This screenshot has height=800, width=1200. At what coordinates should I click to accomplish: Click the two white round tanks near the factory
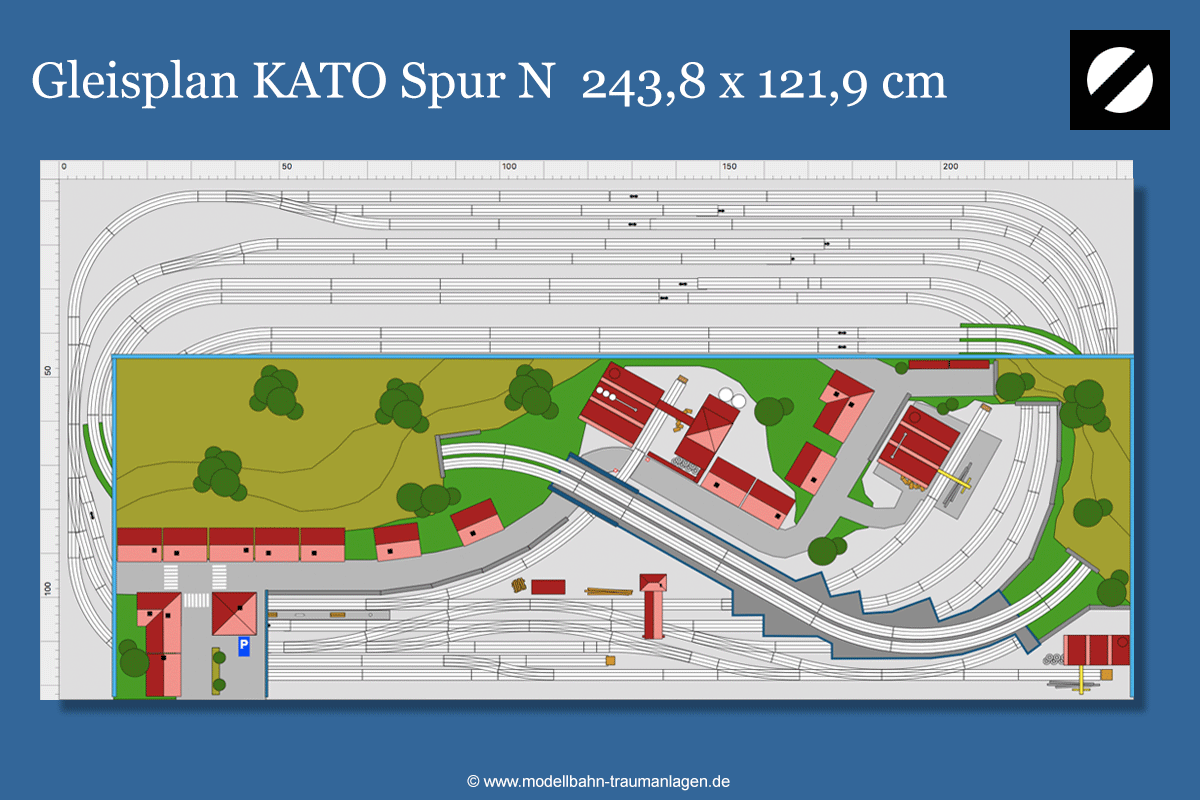(x=733, y=401)
